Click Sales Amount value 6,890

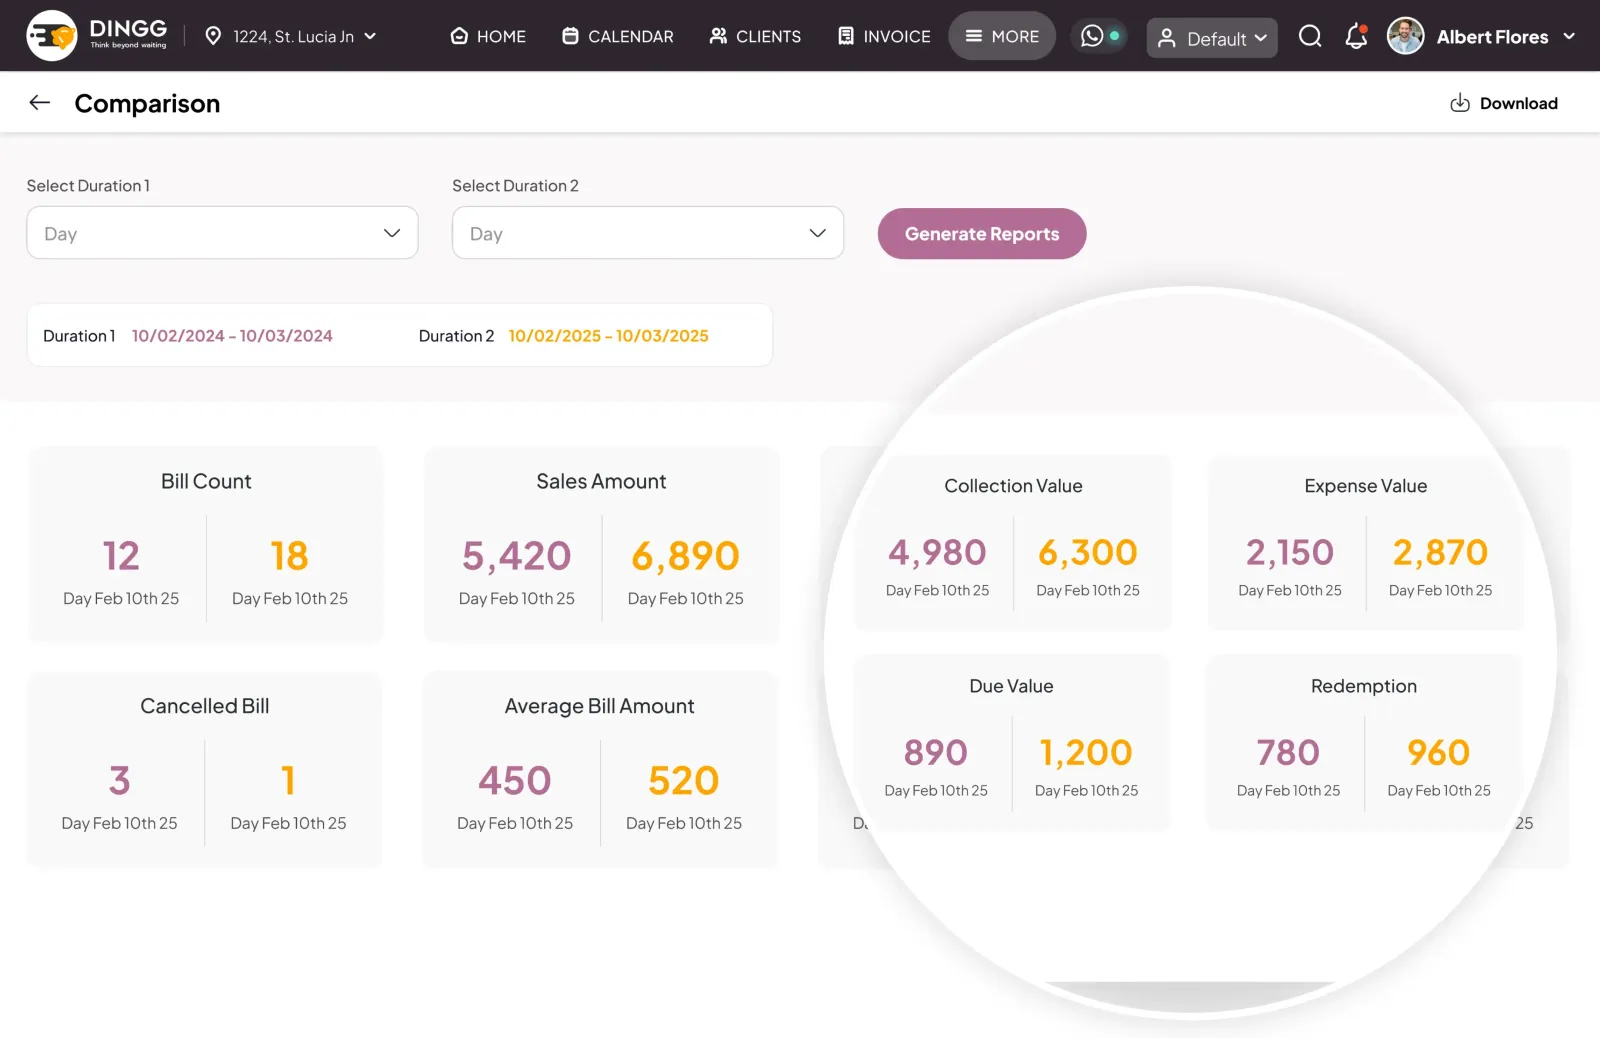tap(686, 556)
